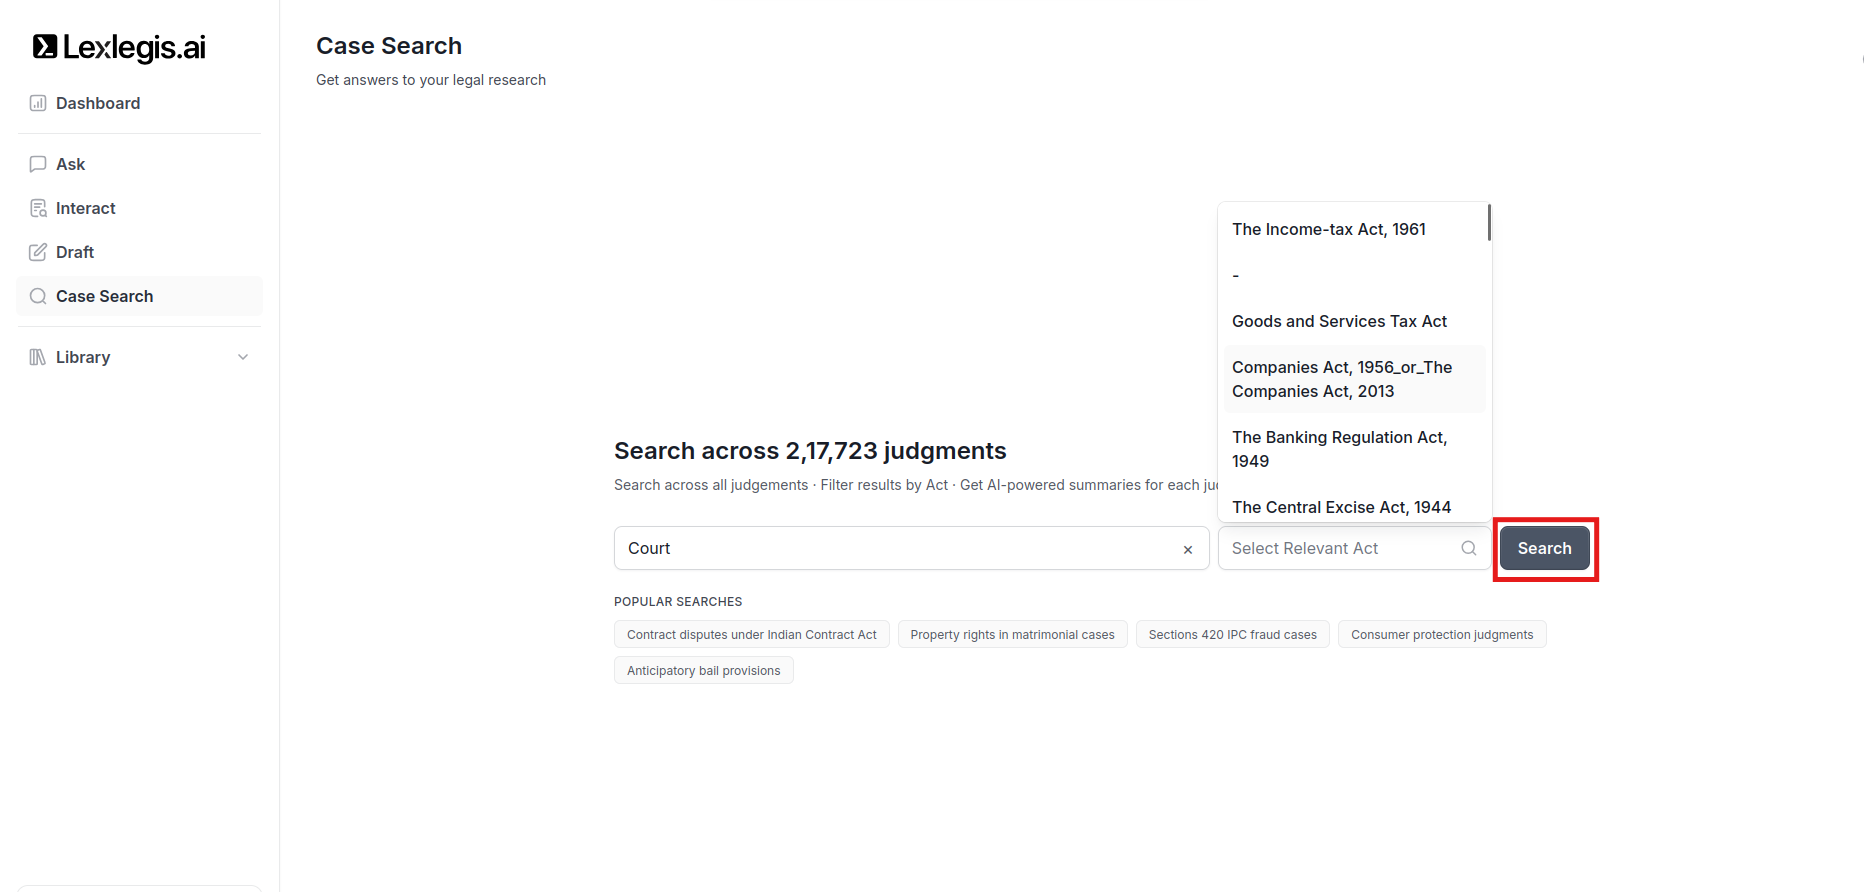Open the Dashboard menu item
The height and width of the screenshot is (892, 1864).
(98, 103)
